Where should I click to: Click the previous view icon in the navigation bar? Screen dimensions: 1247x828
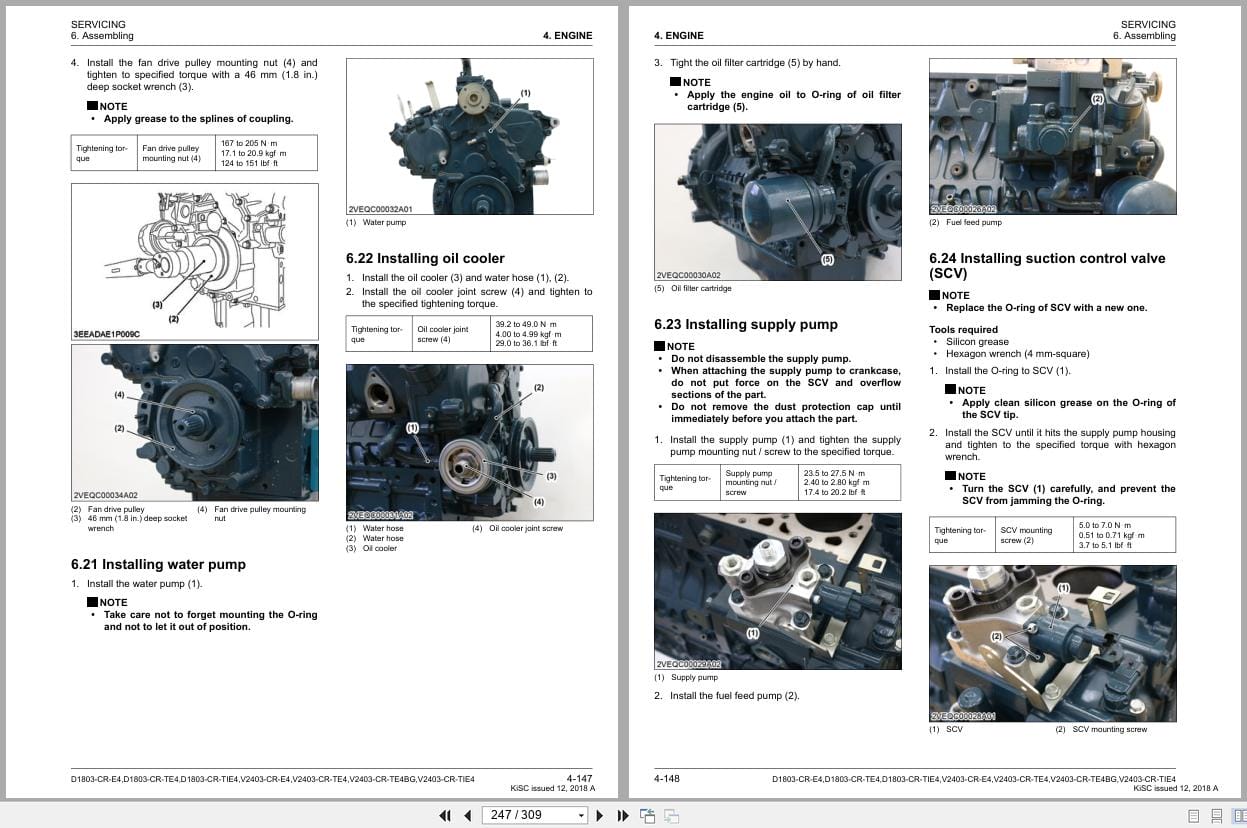pos(647,815)
